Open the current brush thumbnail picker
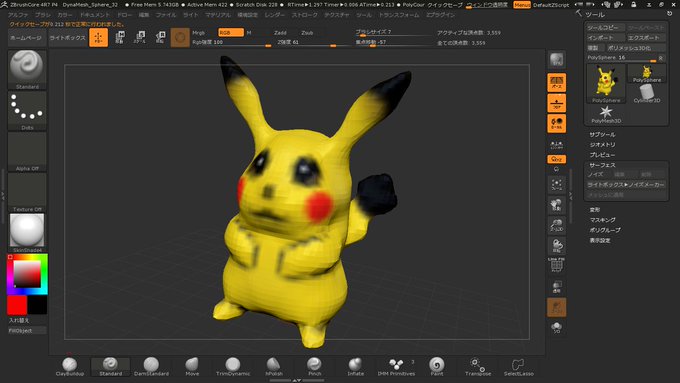 point(27,69)
